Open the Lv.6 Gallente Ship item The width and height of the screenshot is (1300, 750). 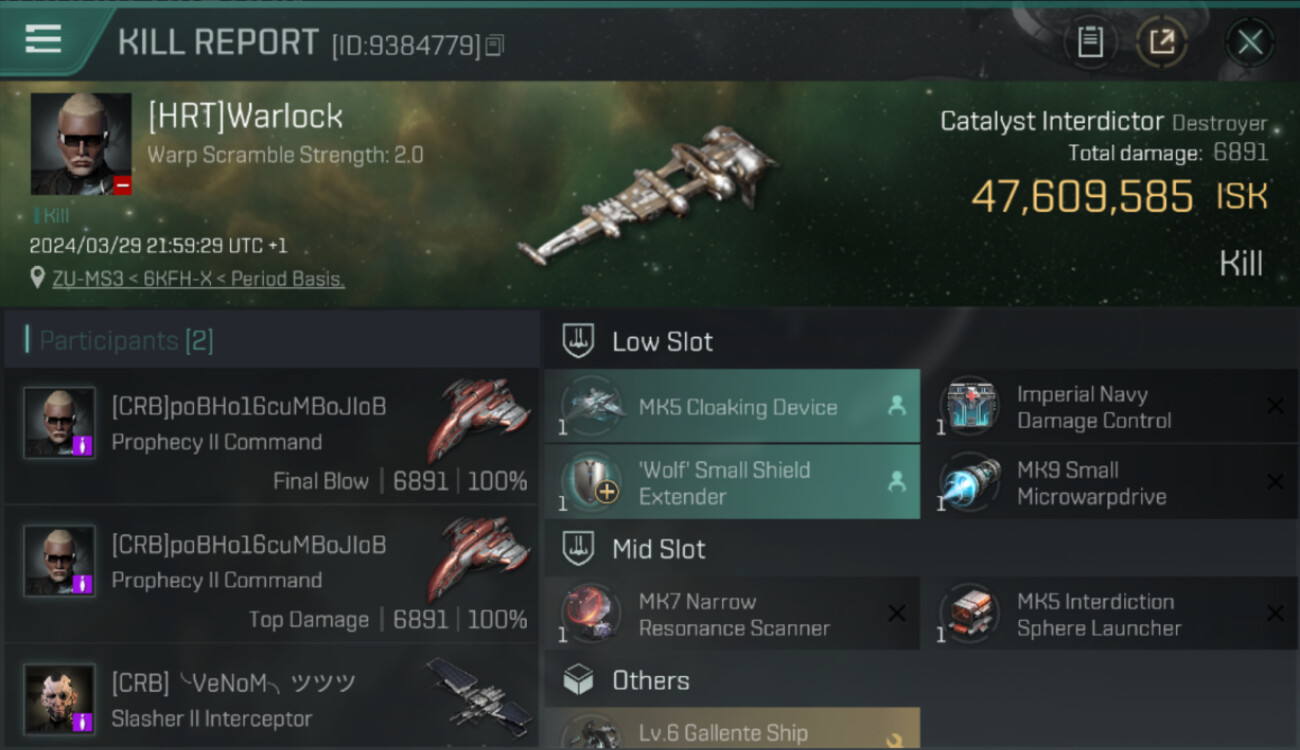point(732,729)
